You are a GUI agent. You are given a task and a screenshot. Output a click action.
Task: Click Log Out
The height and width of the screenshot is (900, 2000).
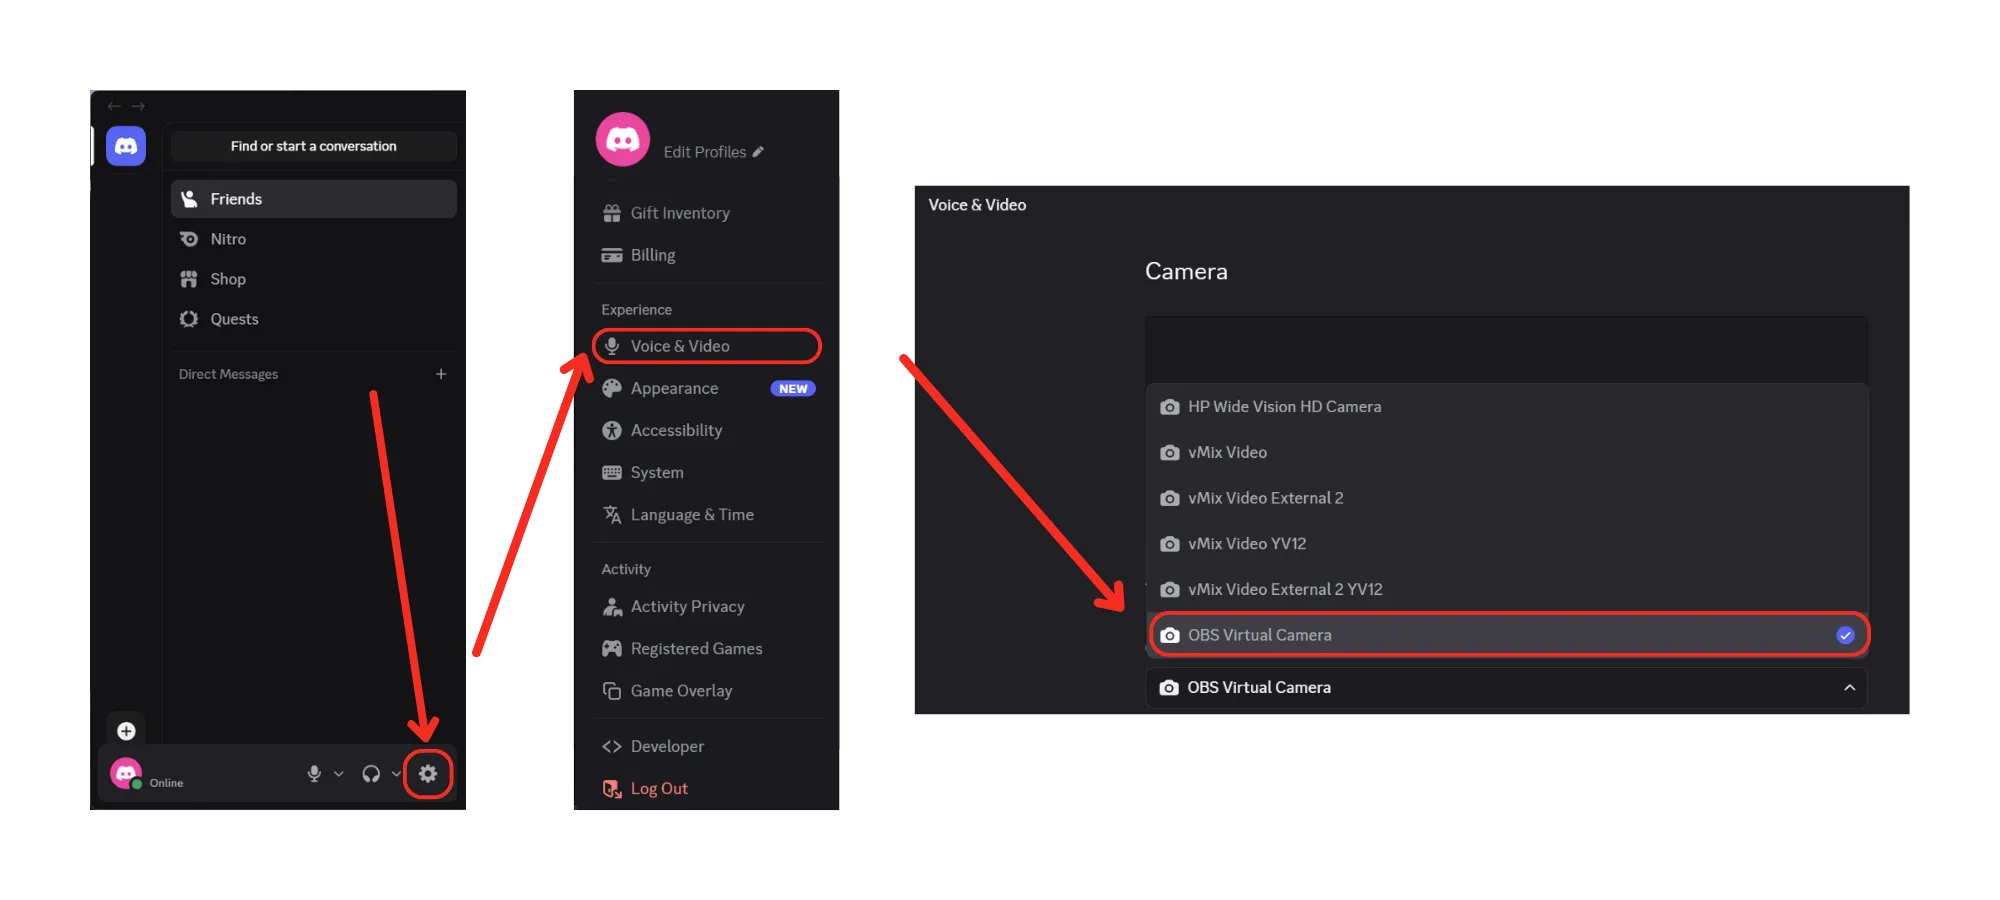pyautogui.click(x=707, y=788)
